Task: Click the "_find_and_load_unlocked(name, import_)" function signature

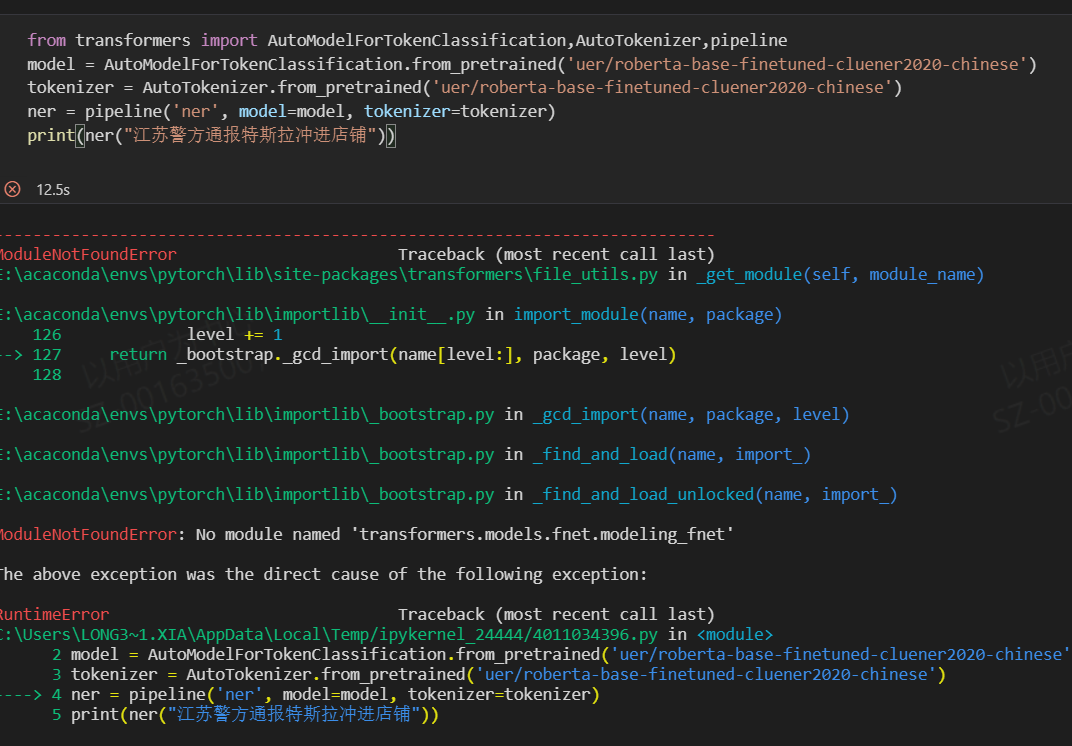Action: [714, 495]
